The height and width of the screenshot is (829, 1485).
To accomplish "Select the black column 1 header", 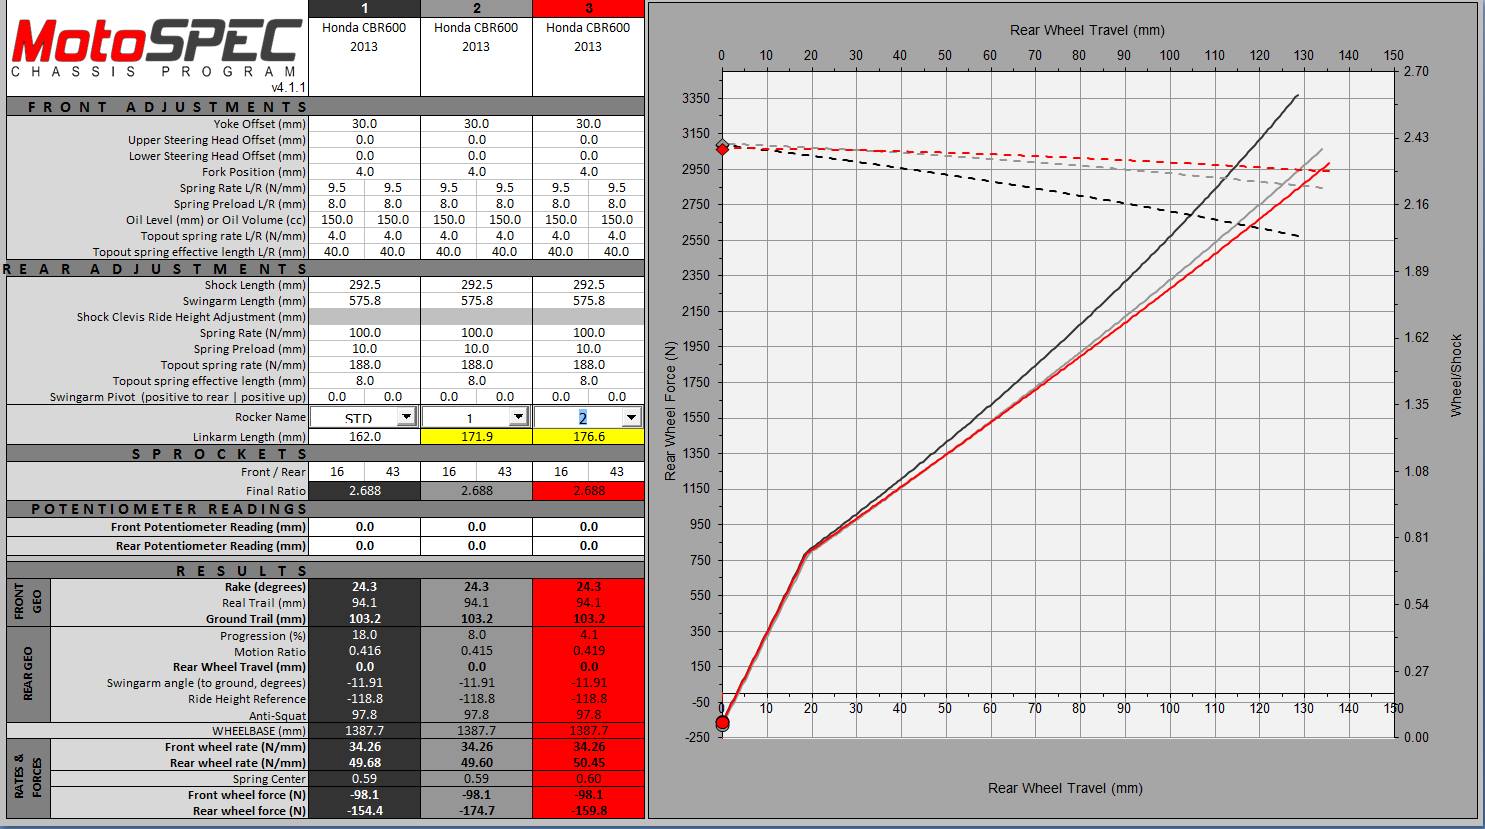I will 364,8.
